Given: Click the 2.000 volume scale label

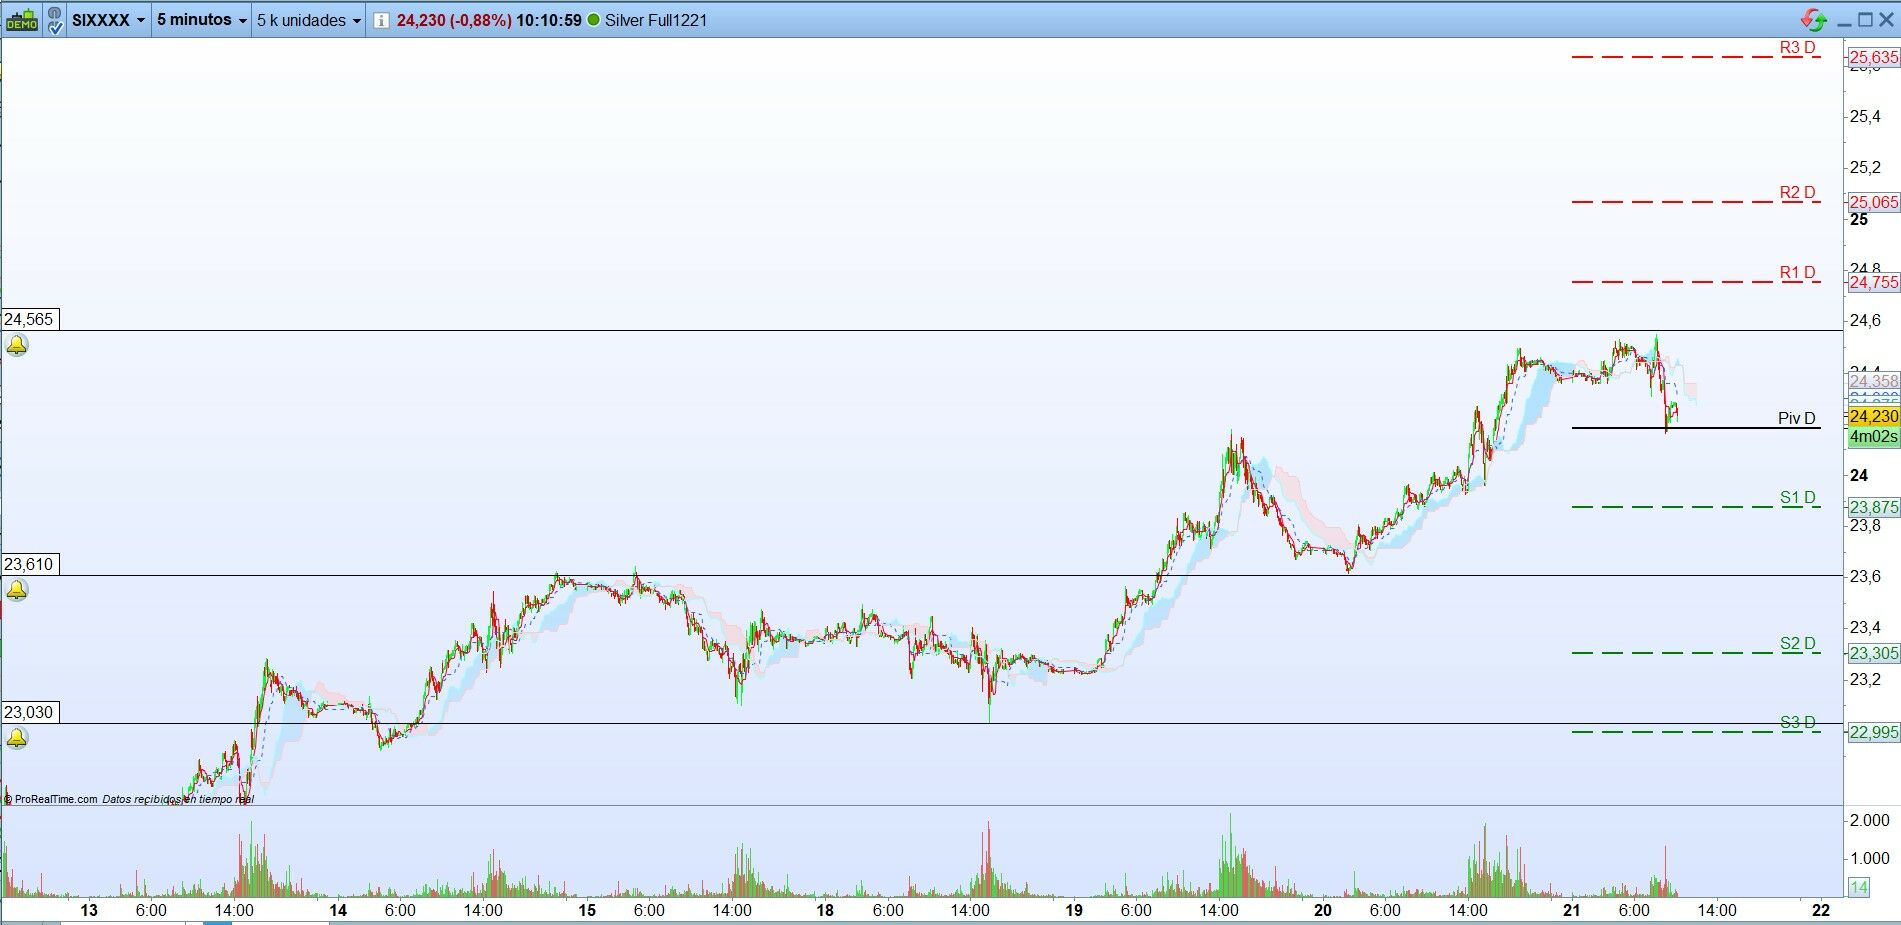Looking at the screenshot, I should (x=1870, y=820).
